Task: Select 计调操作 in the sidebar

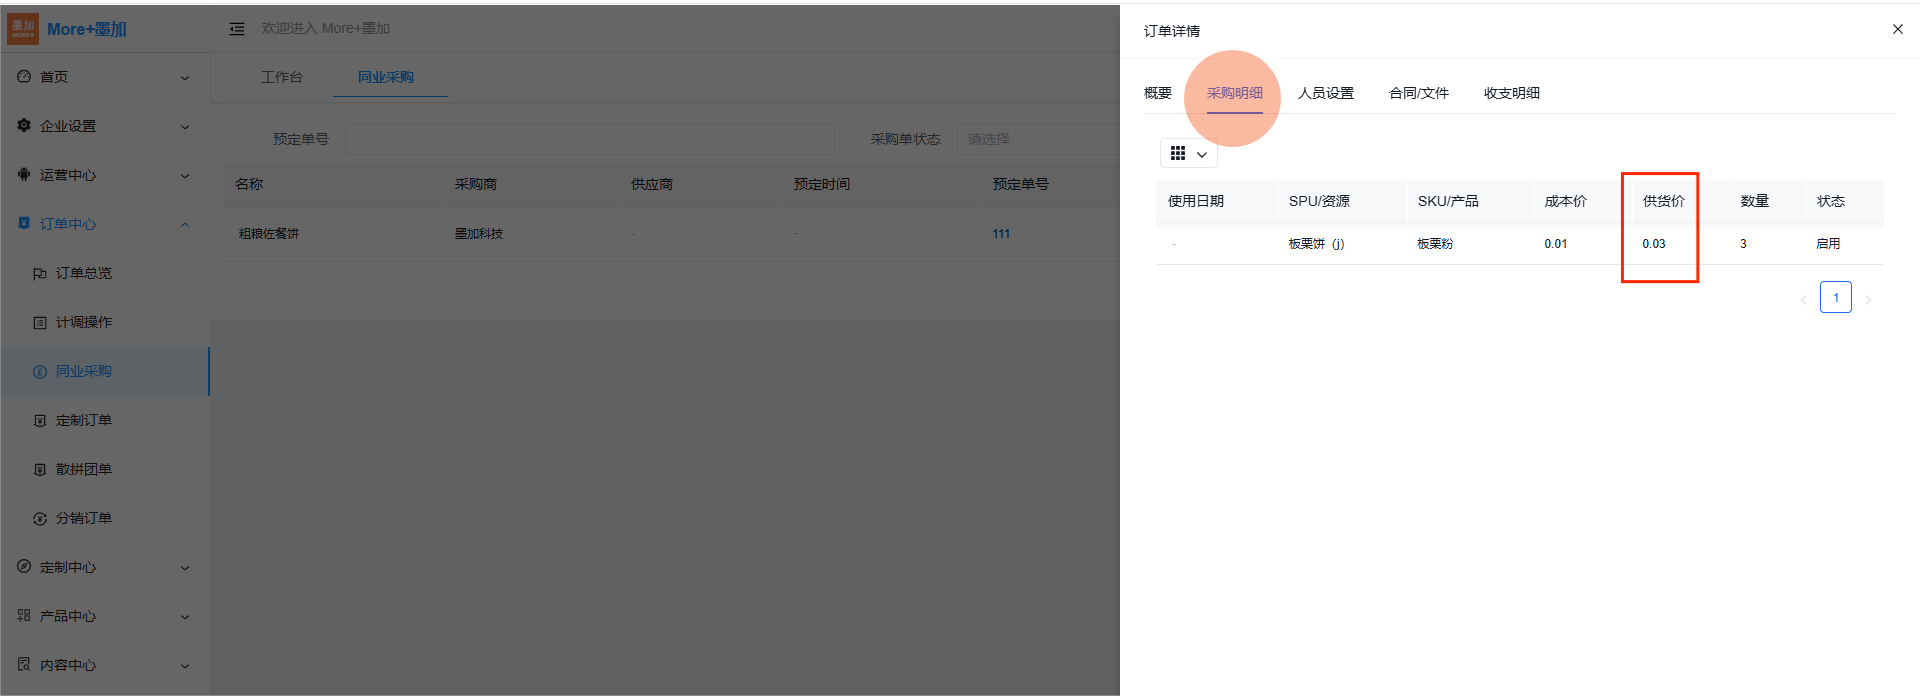Action: click(83, 322)
